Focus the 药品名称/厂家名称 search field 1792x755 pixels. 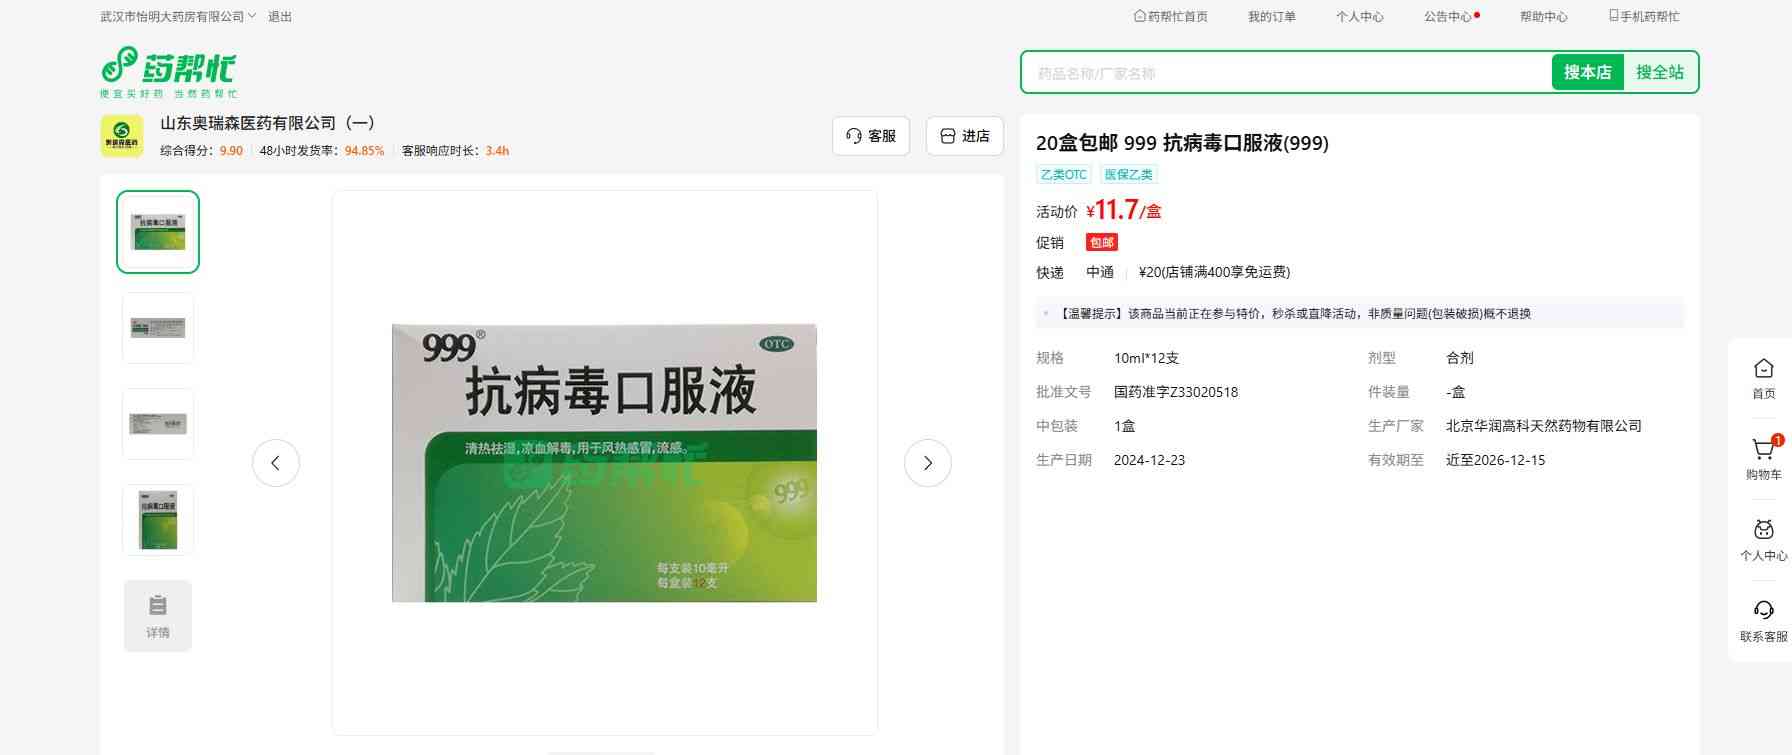coord(1285,73)
